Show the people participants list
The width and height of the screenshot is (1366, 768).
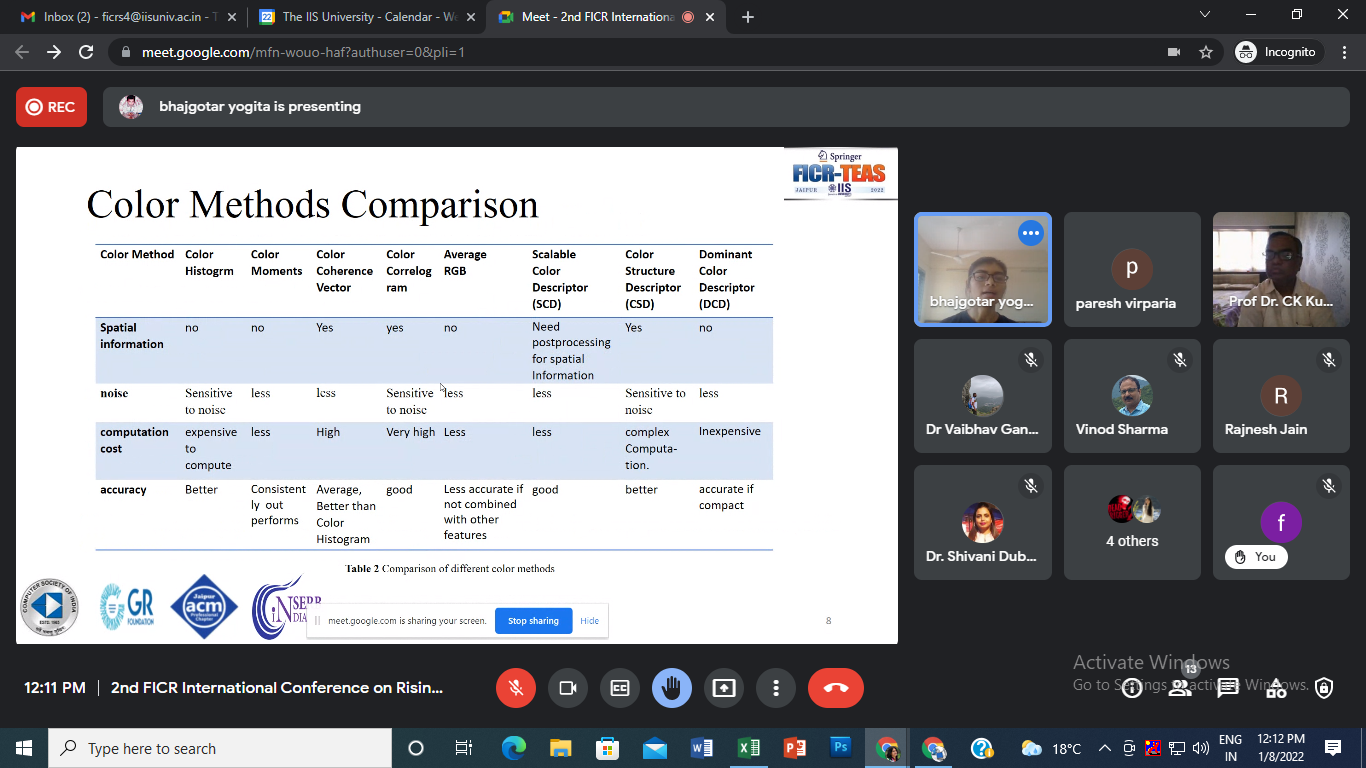coord(1180,688)
